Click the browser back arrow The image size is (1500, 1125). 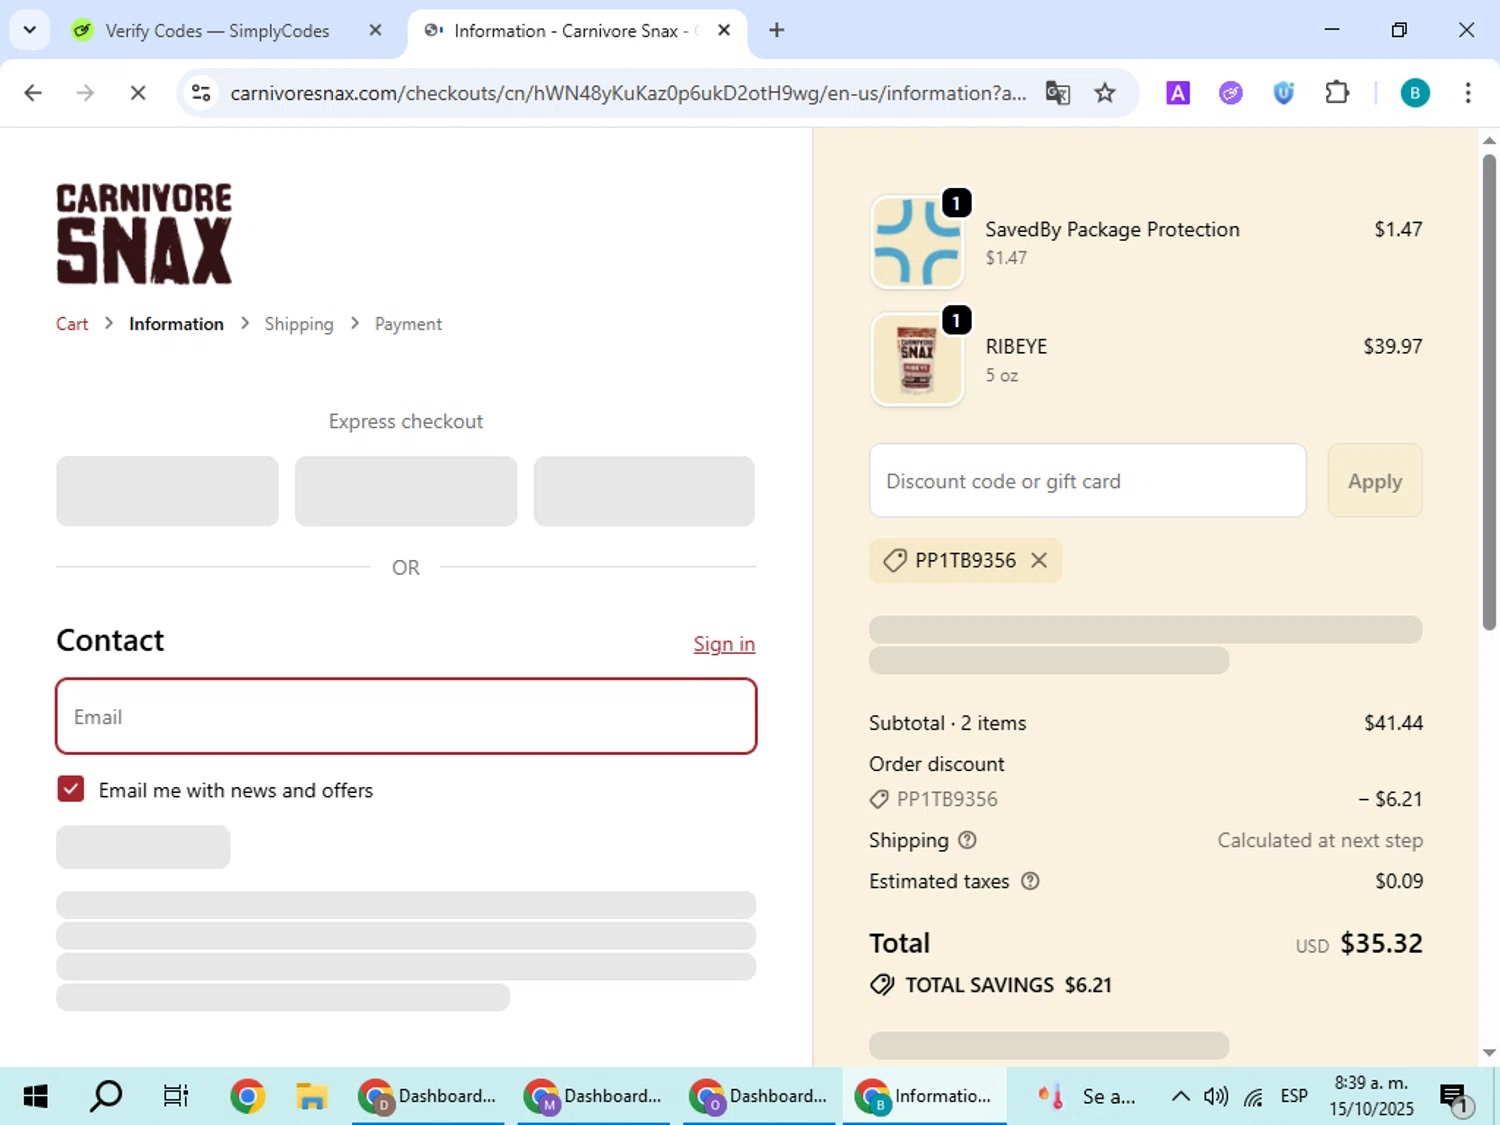(33, 93)
